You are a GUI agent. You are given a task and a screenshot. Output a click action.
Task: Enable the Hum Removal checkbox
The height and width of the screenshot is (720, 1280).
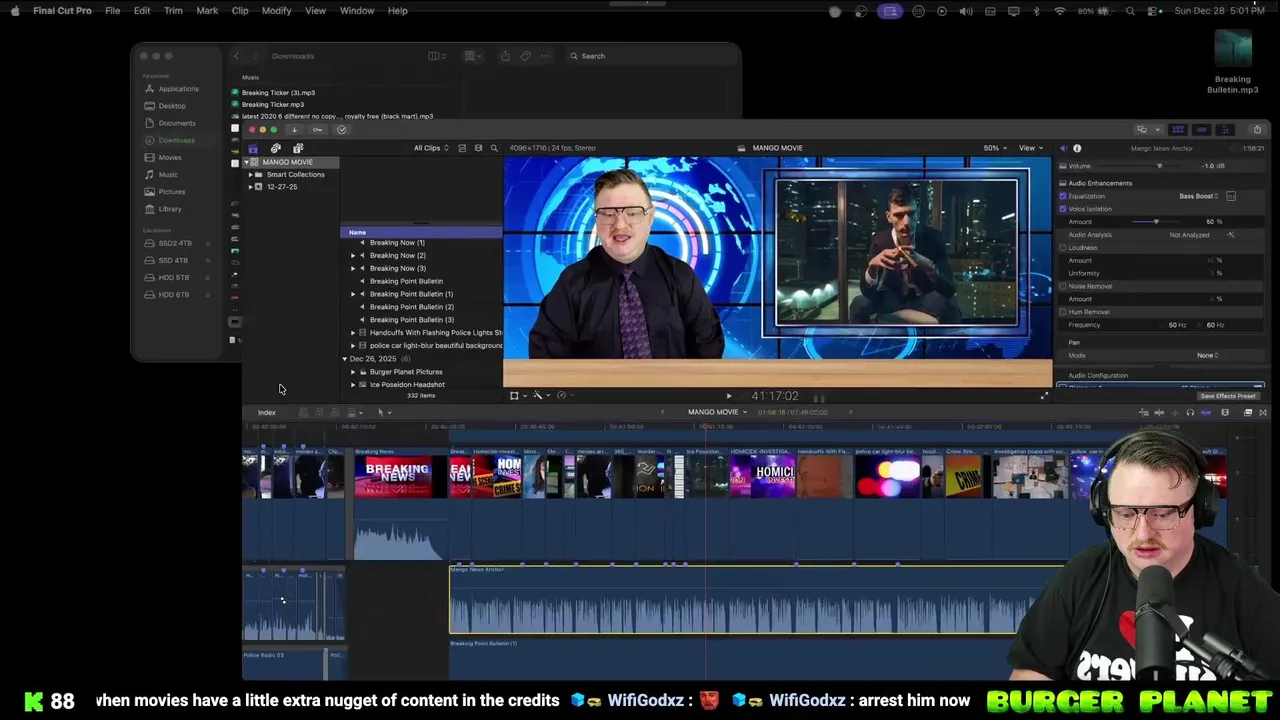pos(1062,312)
